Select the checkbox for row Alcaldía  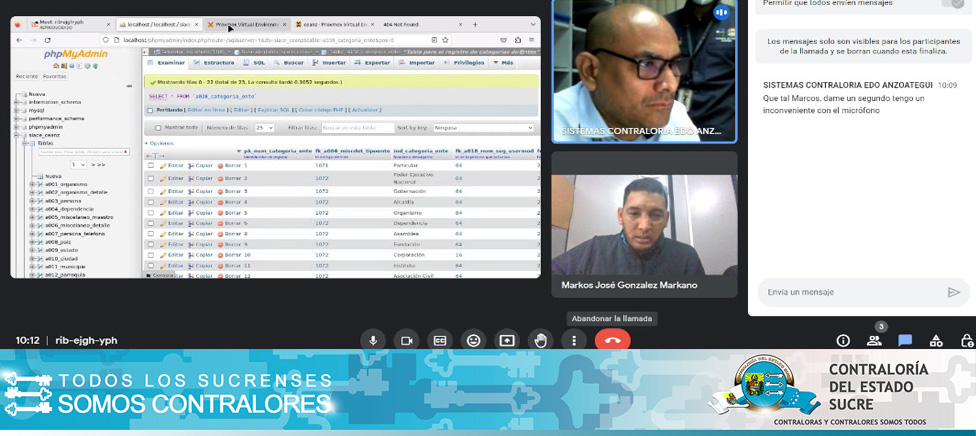(x=151, y=202)
